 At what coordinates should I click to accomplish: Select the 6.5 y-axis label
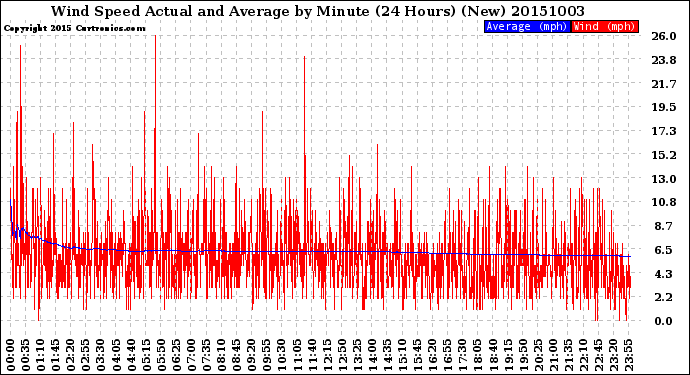click(x=664, y=250)
